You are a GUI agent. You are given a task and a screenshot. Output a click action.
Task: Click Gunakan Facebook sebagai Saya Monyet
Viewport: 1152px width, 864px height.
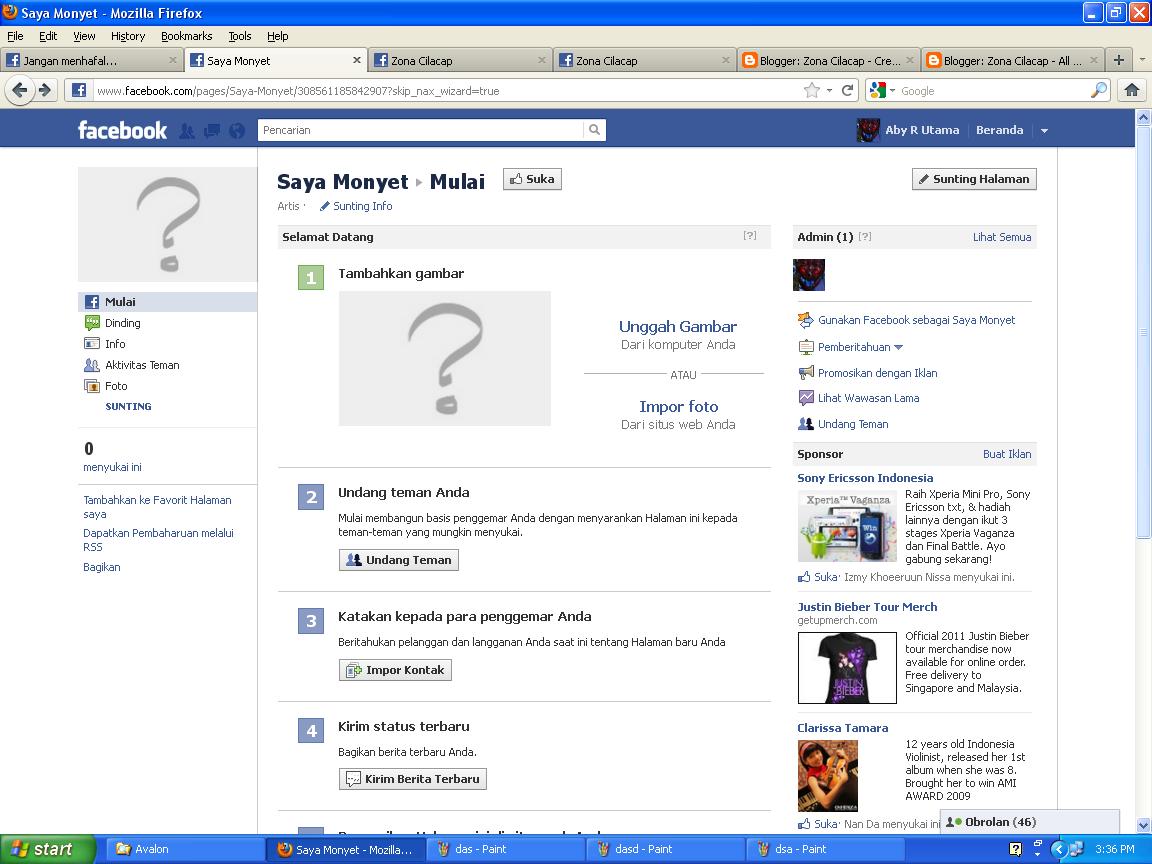916,320
